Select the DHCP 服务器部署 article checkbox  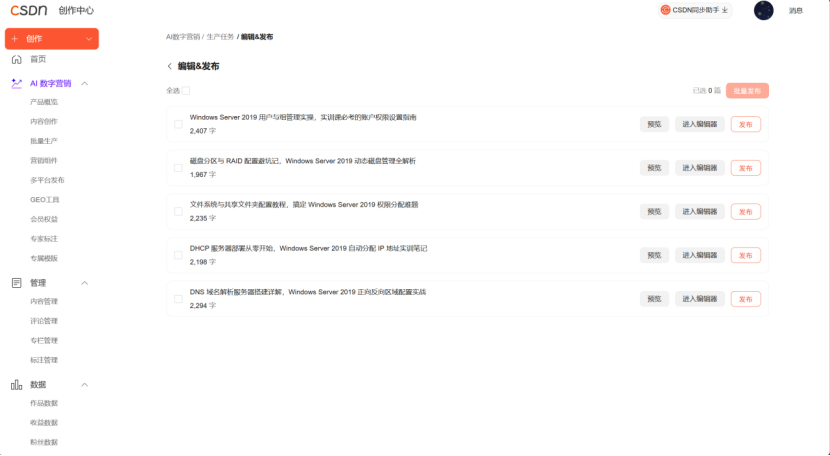[x=178, y=255]
